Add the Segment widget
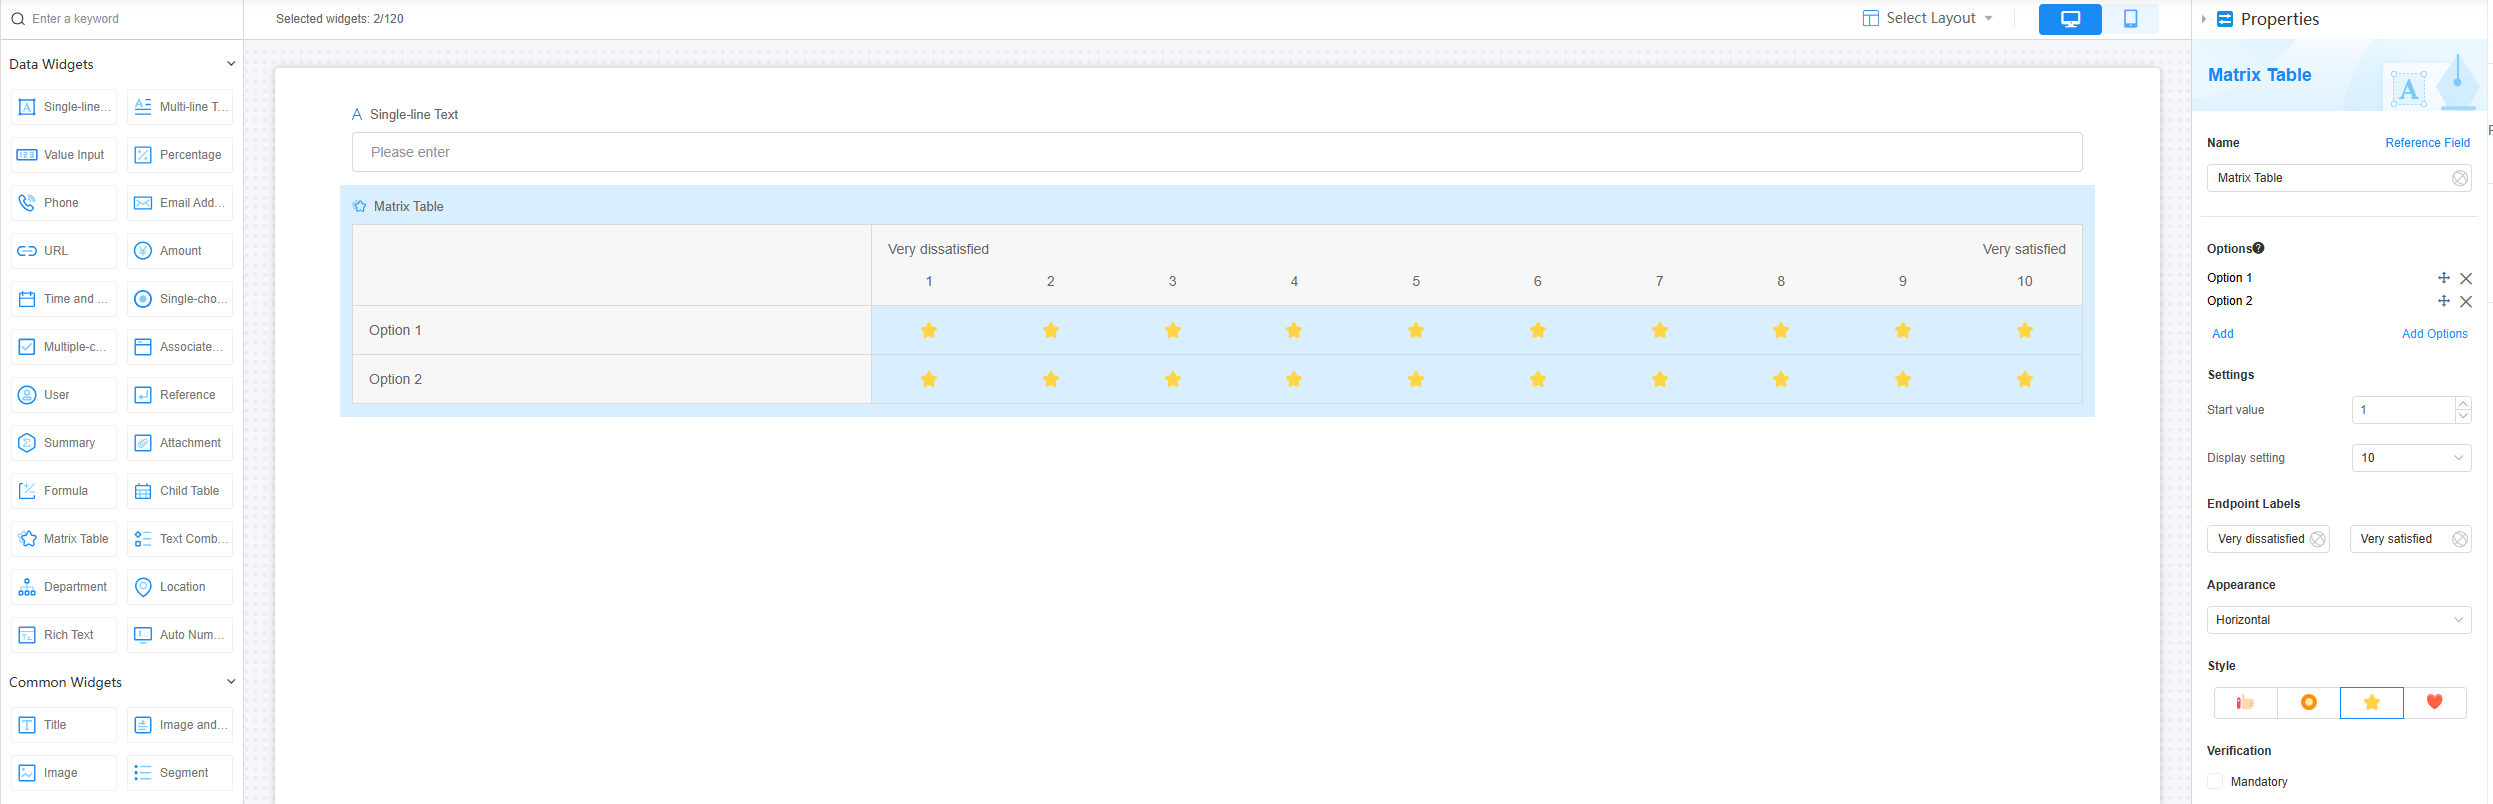The image size is (2493, 804). 180,773
